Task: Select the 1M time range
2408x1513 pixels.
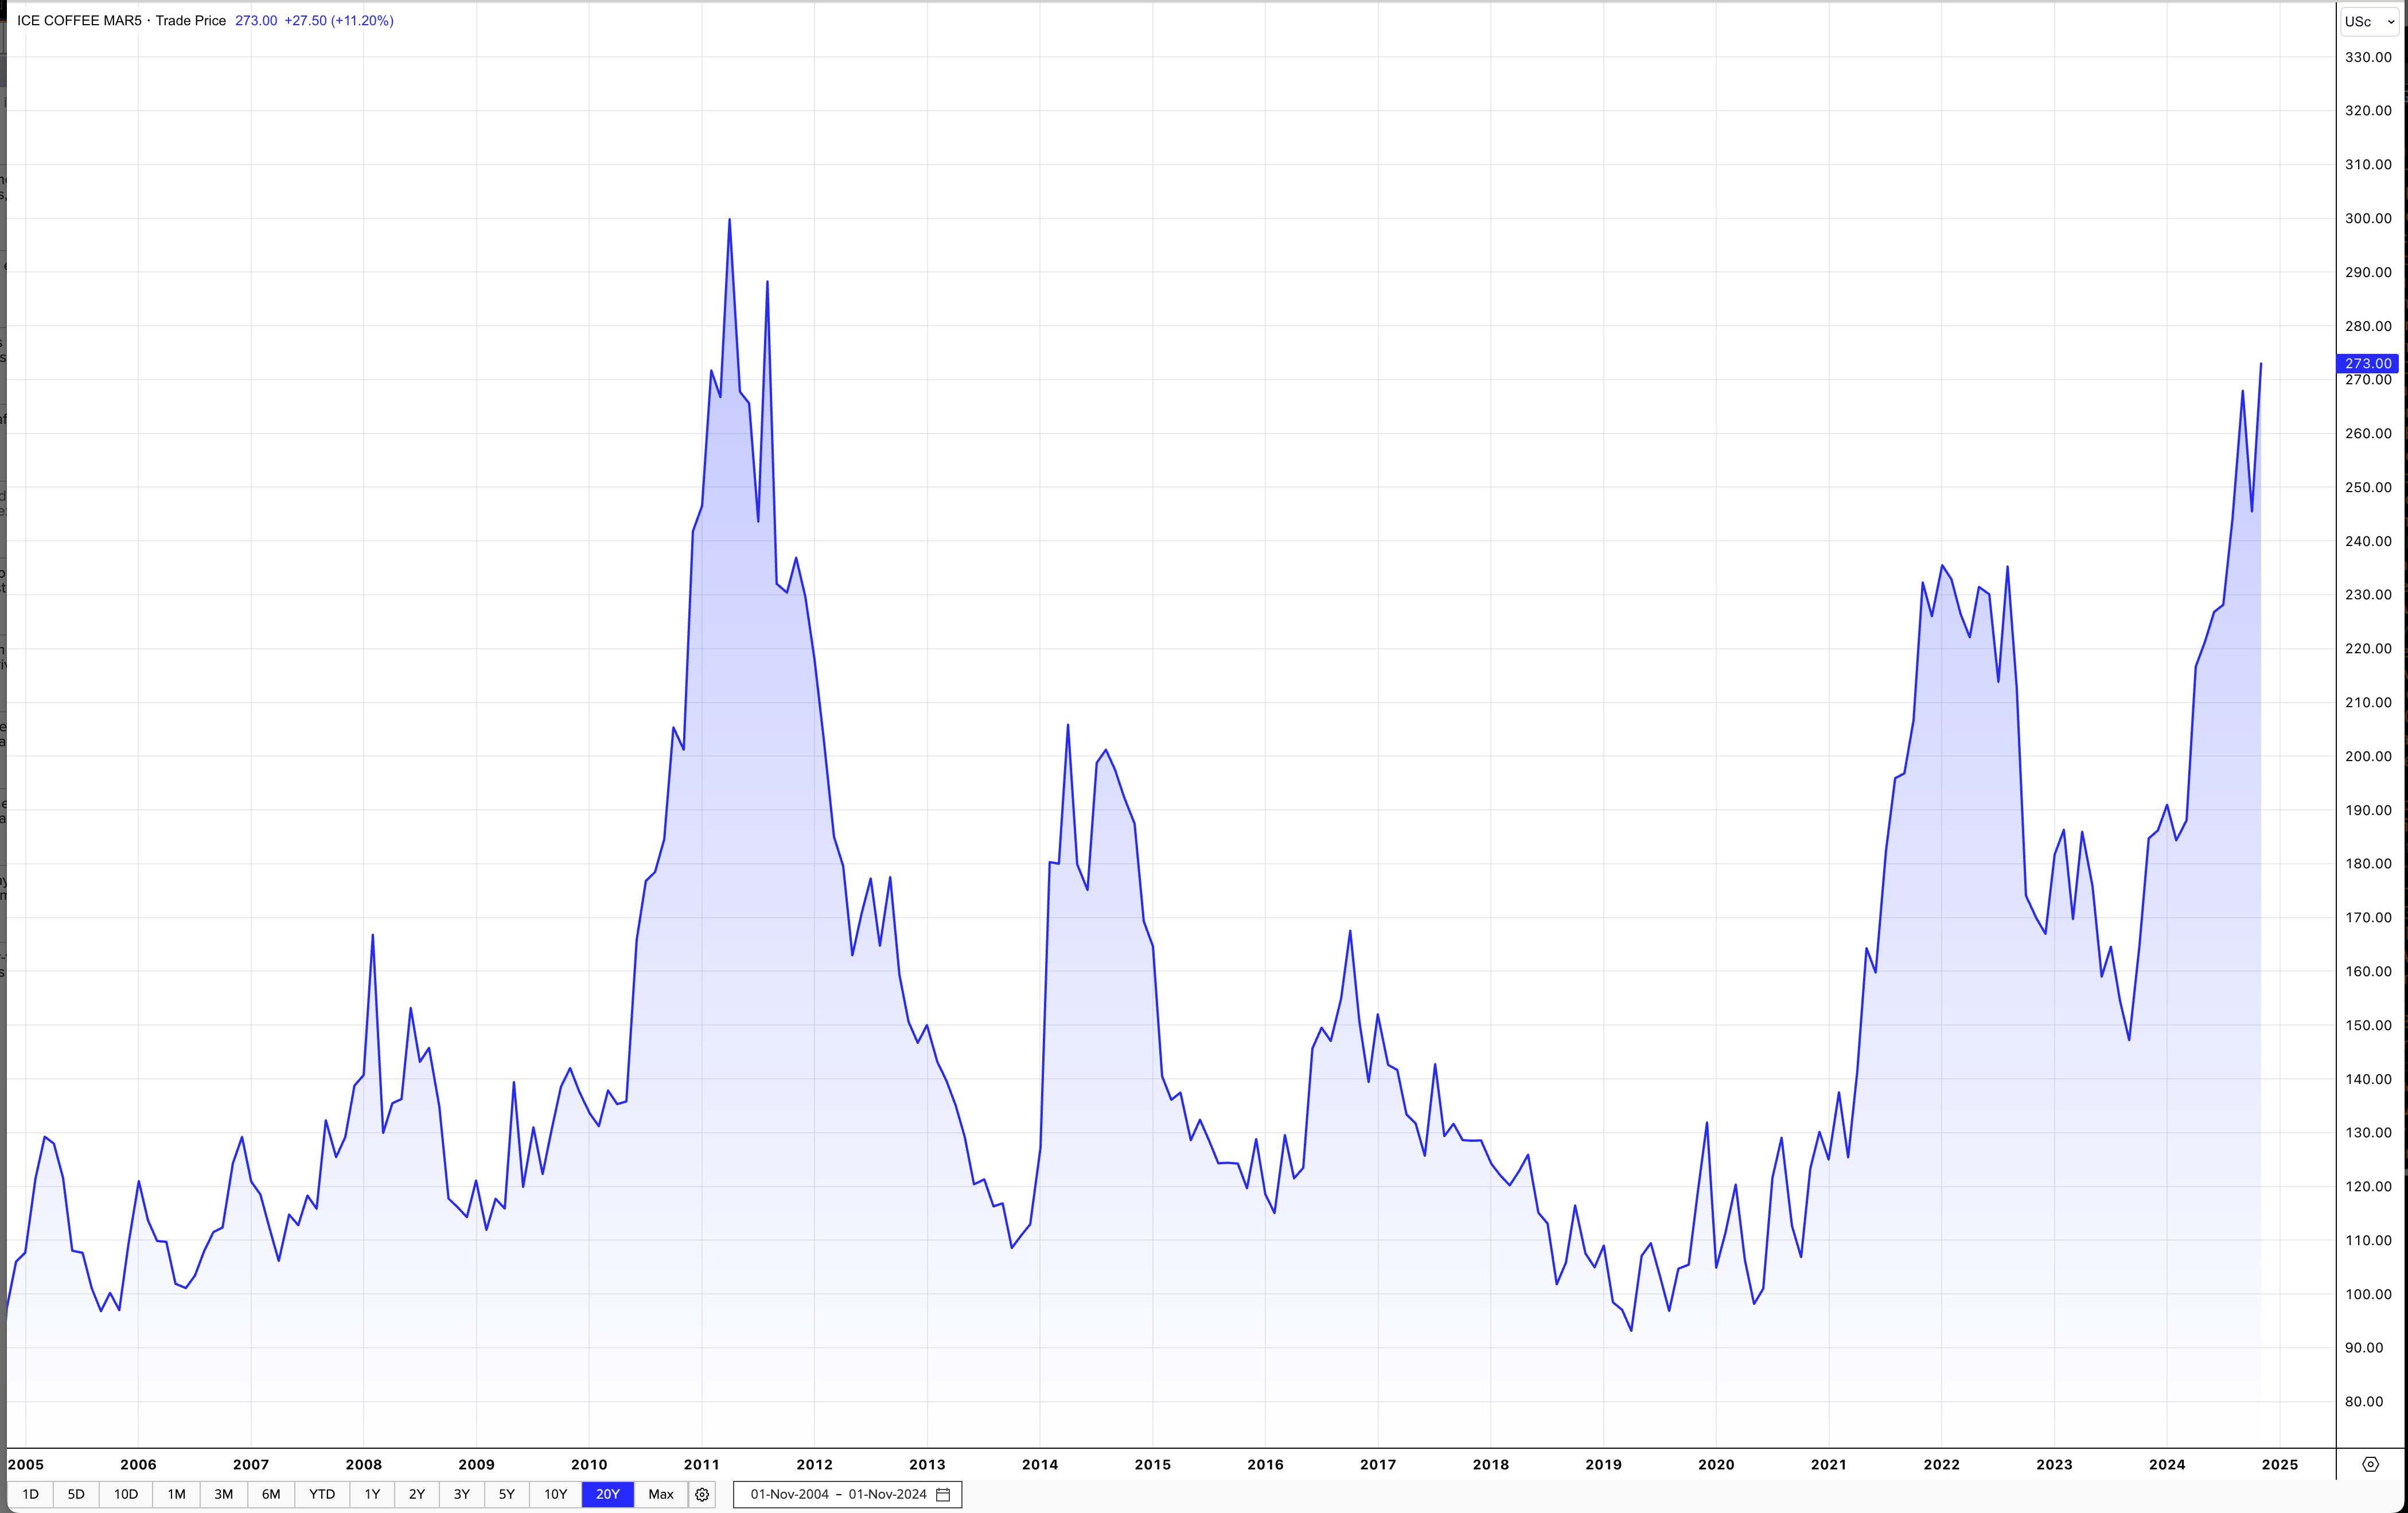Action: (176, 1494)
